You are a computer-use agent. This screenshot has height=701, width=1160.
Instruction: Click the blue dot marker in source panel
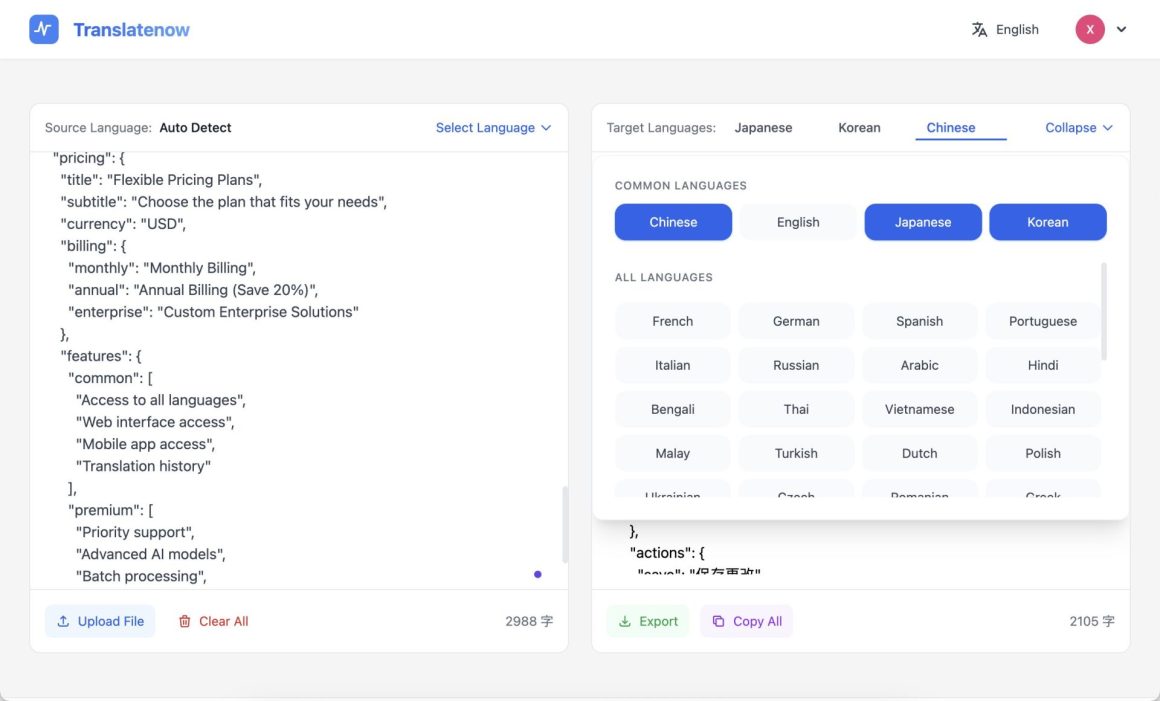(x=537, y=574)
